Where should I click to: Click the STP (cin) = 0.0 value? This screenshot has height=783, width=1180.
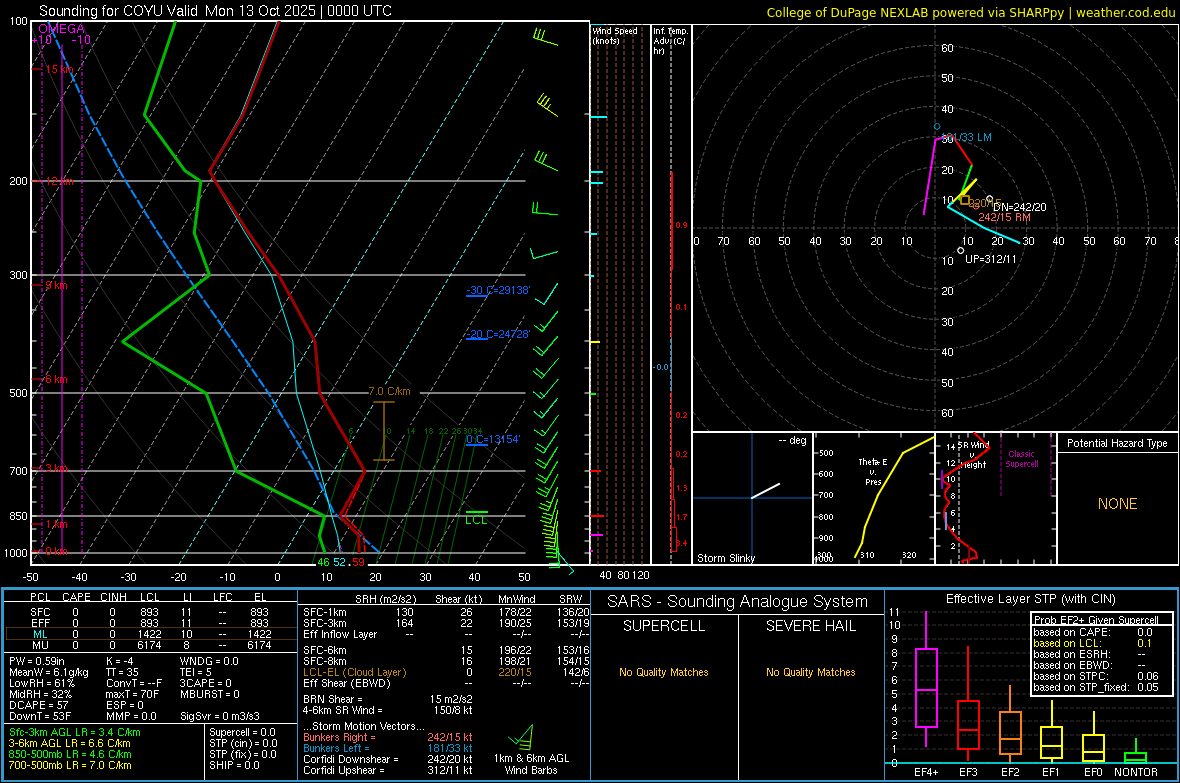click(243, 743)
